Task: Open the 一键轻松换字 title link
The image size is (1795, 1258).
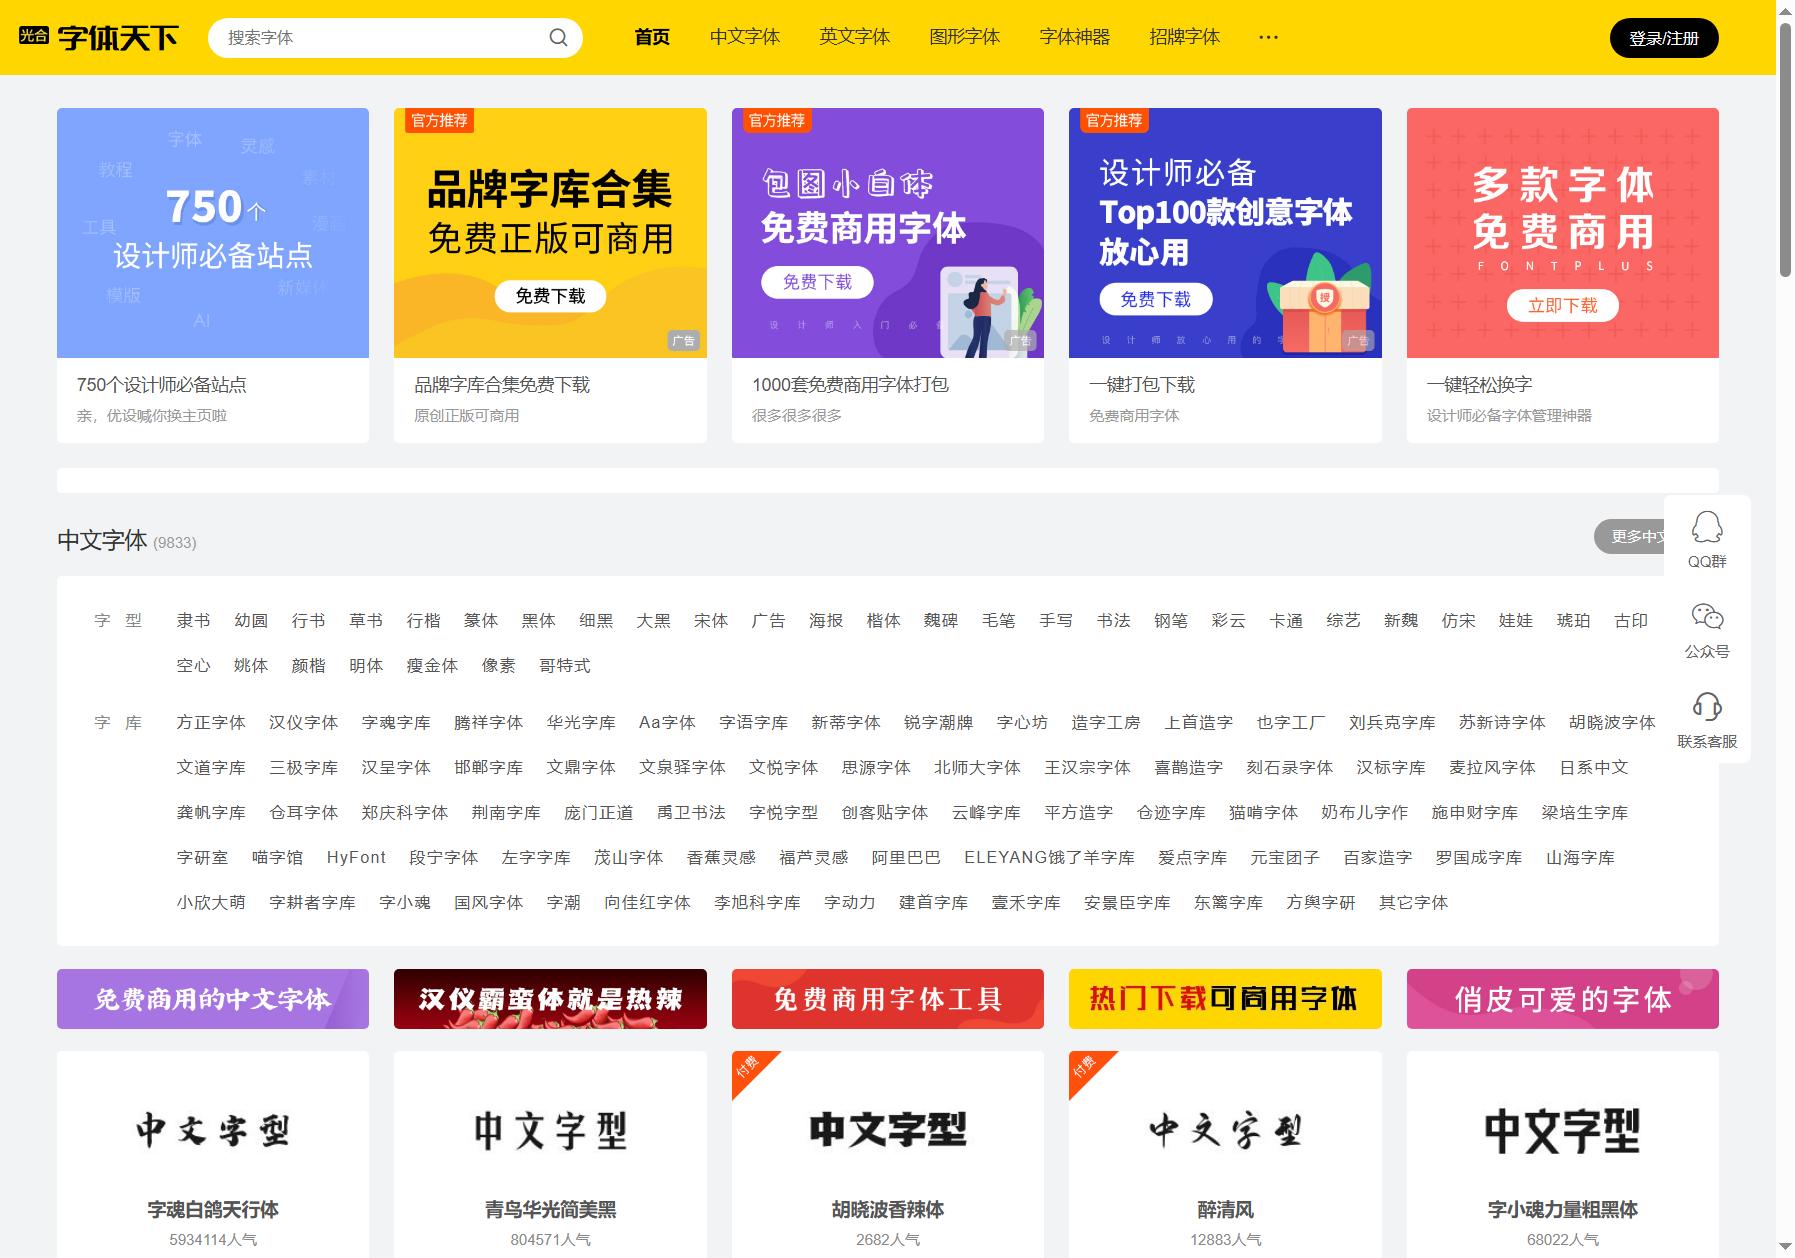Action: 1479,385
